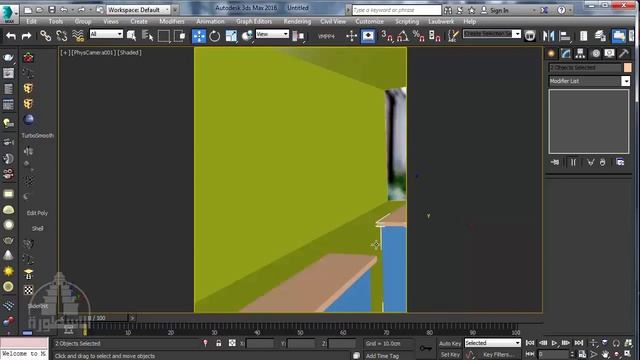The height and width of the screenshot is (360, 640).
Task: Click the Undo arrow in main toolbar
Action: click(11, 36)
